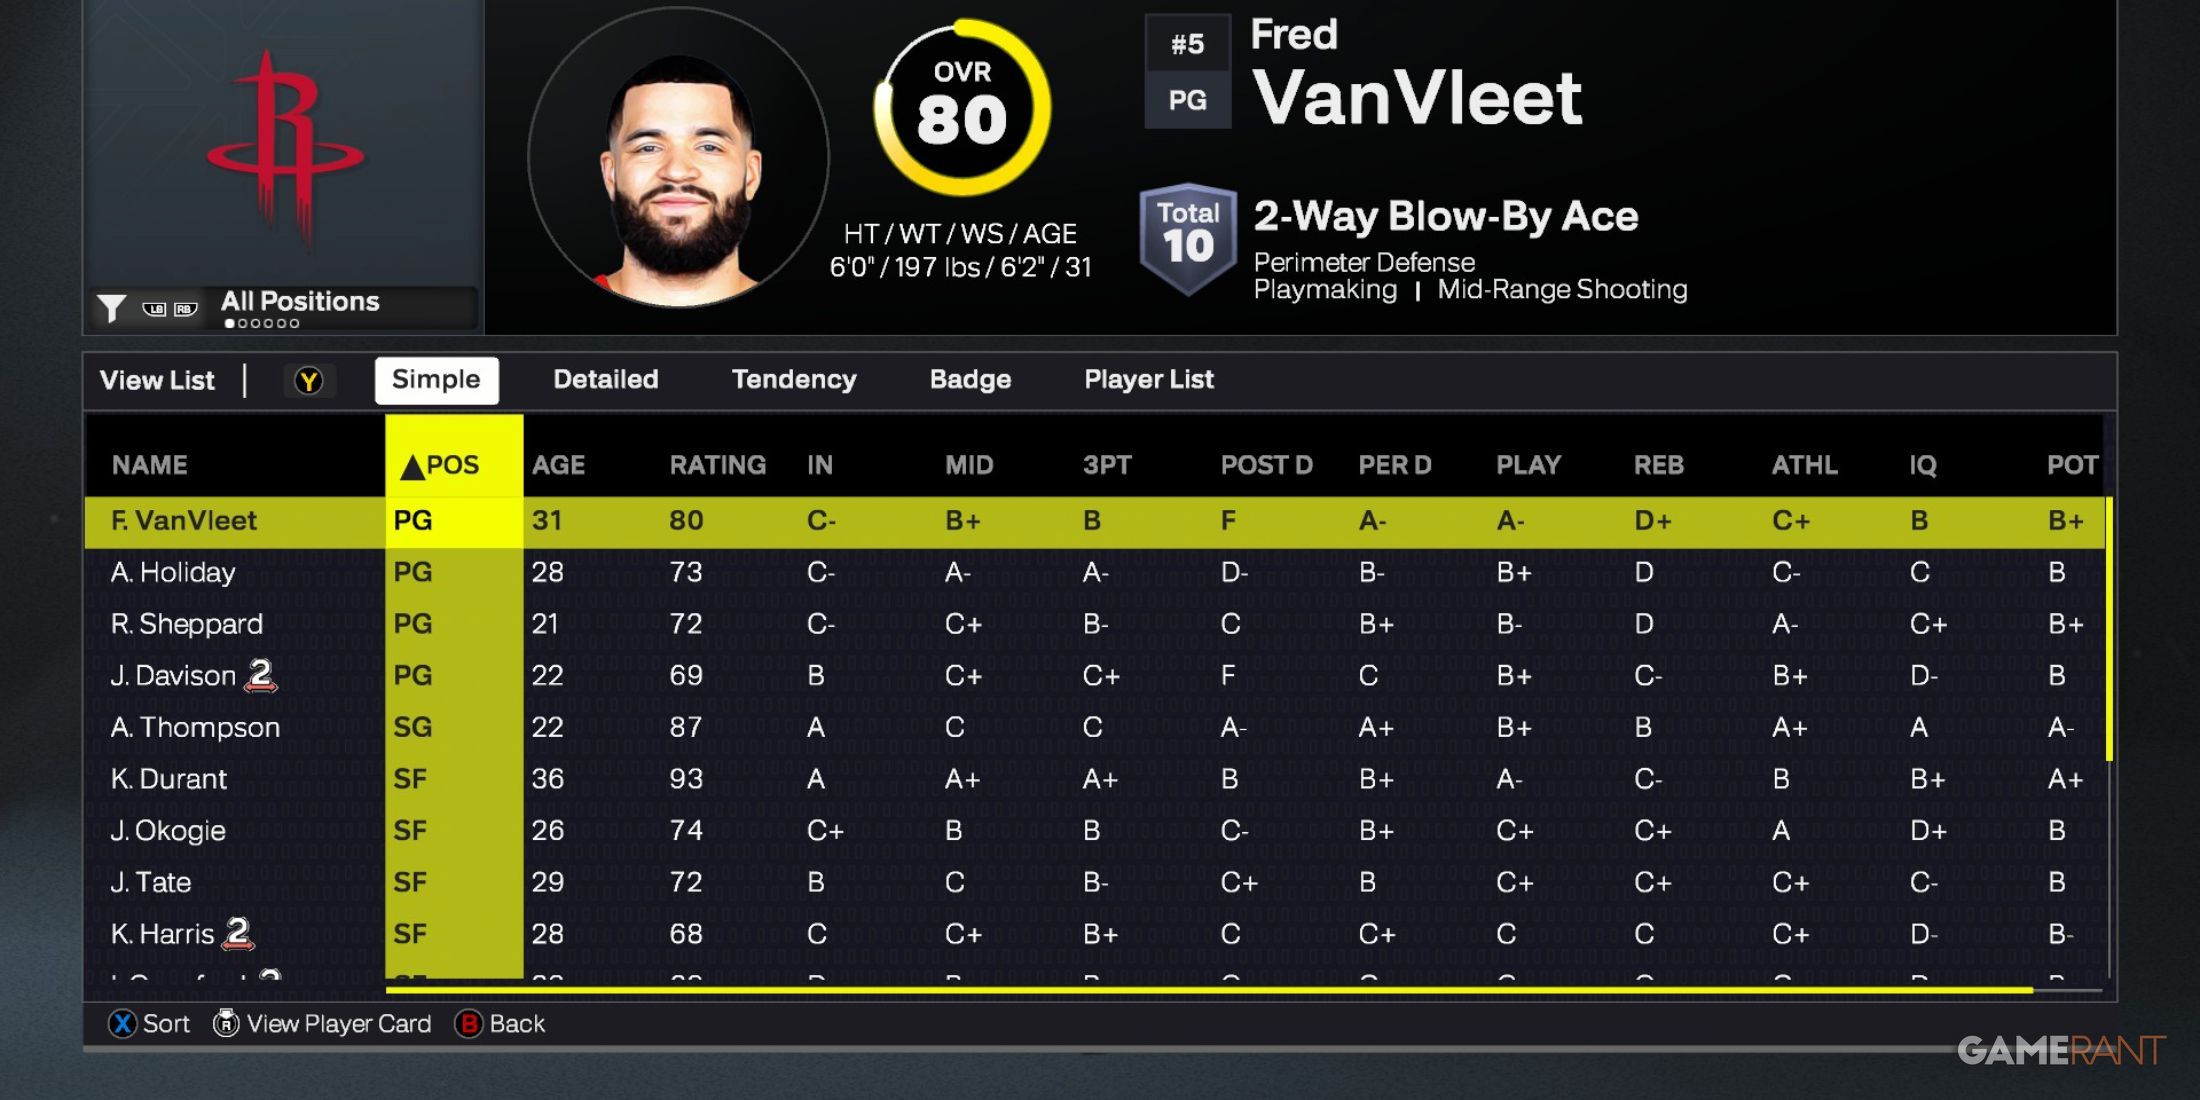
Task: Click the red B Back icon
Action: point(468,1023)
